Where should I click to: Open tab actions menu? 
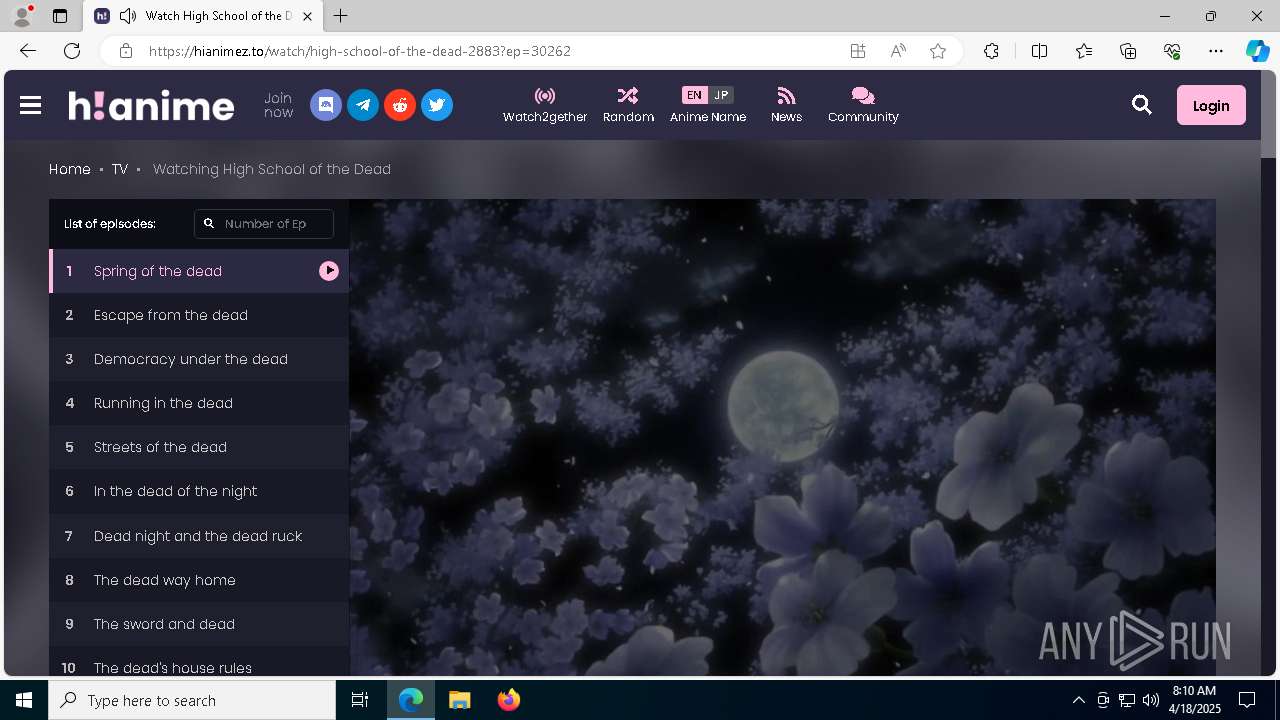click(x=60, y=16)
